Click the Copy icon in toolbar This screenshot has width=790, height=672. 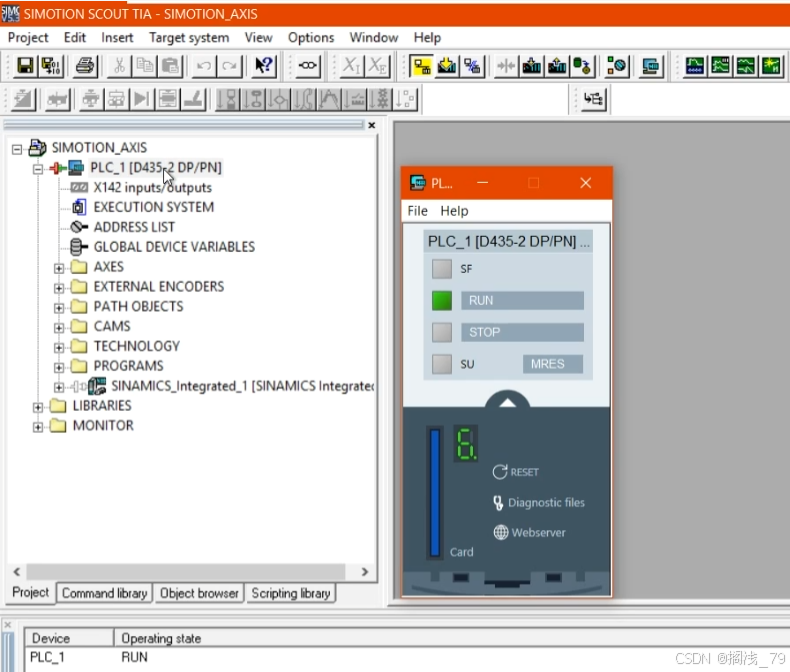[145, 65]
